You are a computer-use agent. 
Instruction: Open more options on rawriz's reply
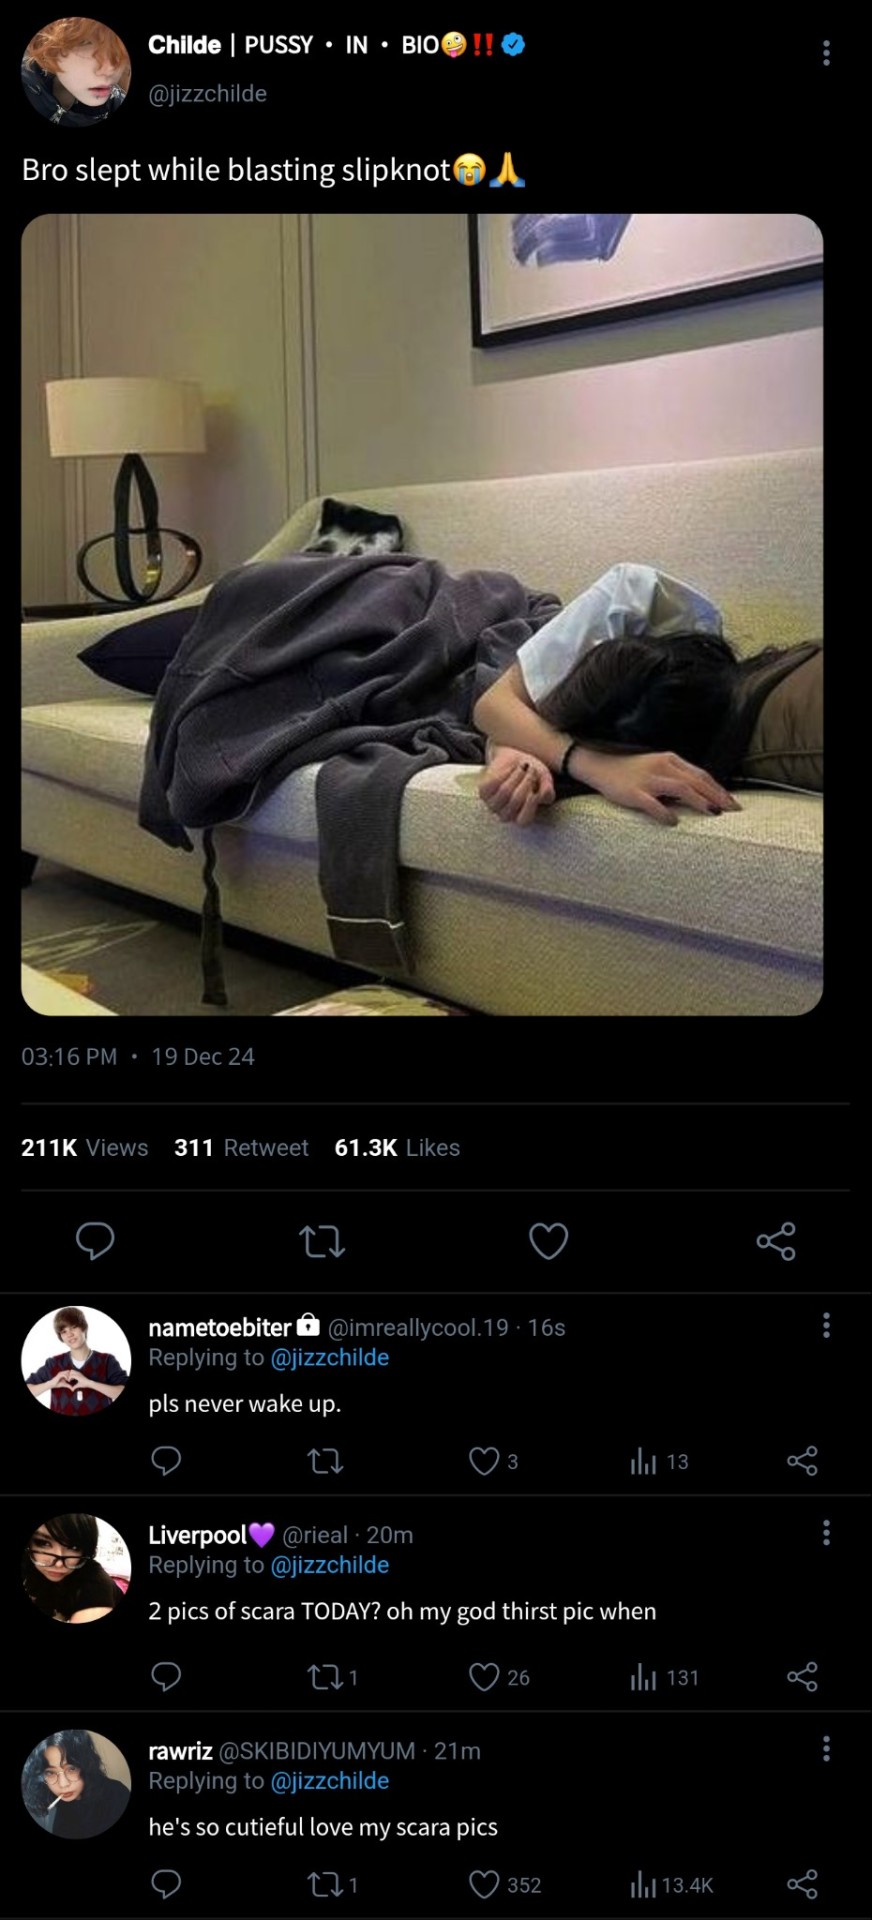tap(826, 1749)
